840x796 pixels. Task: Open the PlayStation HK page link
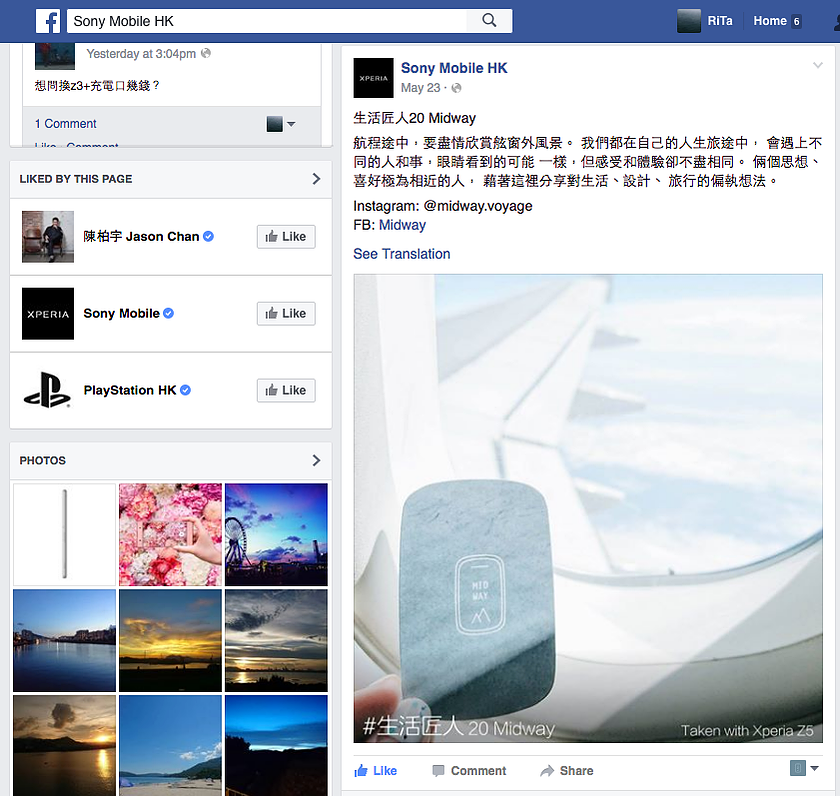point(130,390)
